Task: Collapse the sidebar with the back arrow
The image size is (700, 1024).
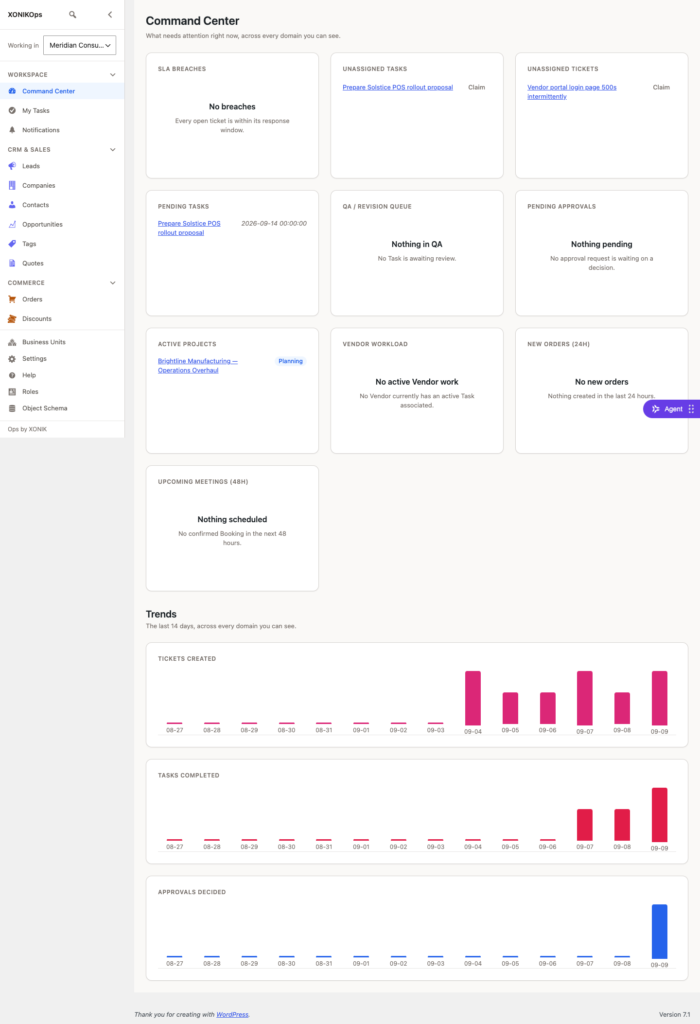Action: coord(110,14)
